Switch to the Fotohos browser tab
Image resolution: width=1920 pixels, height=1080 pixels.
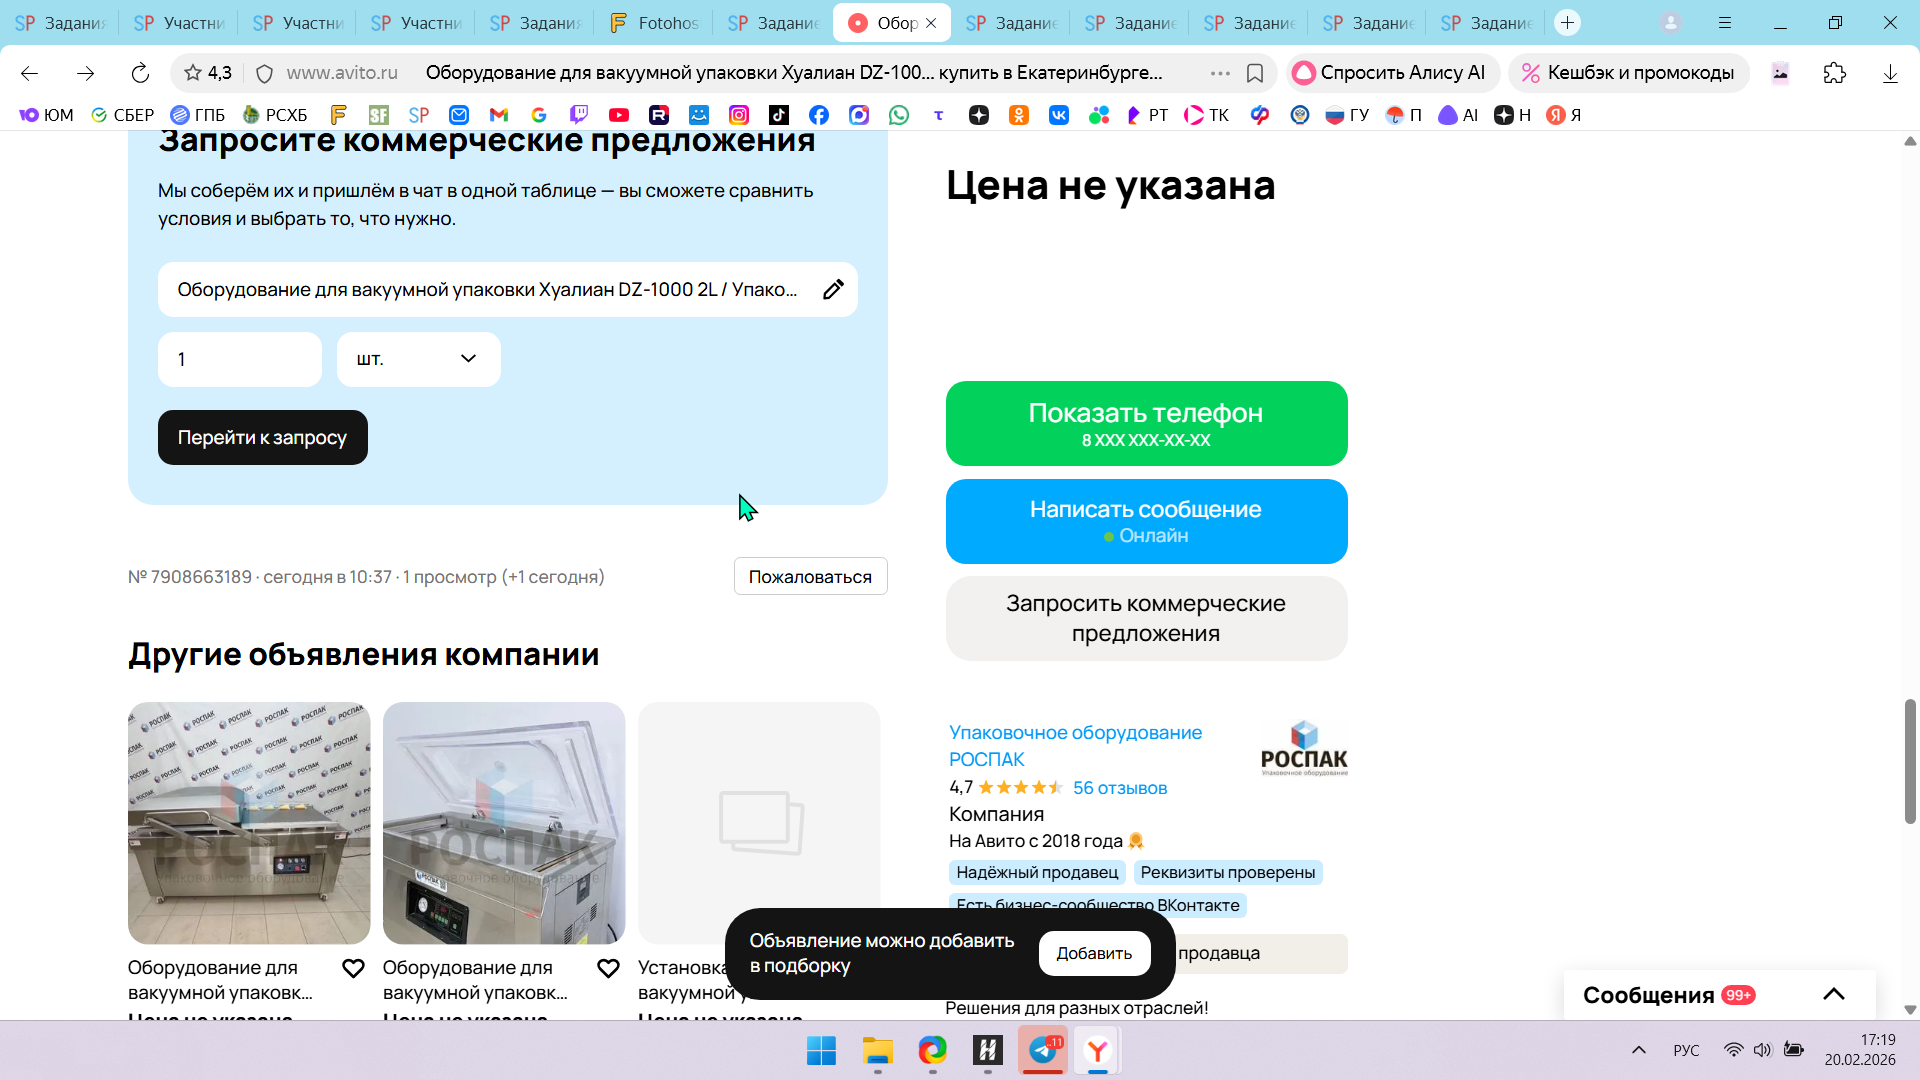click(655, 23)
